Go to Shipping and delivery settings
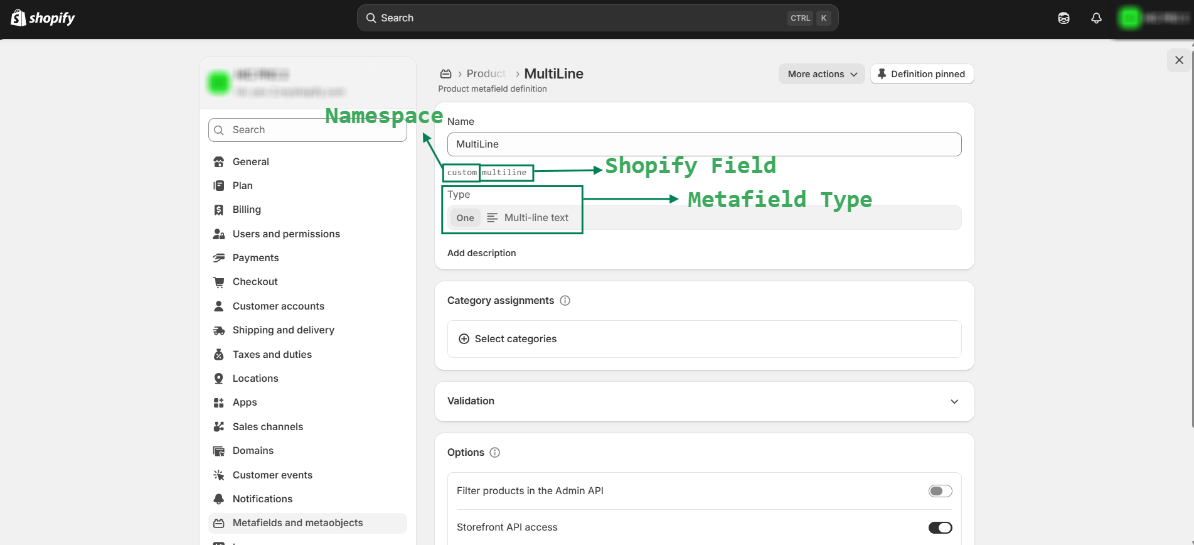Screen dimensions: 1194x545 (283, 330)
